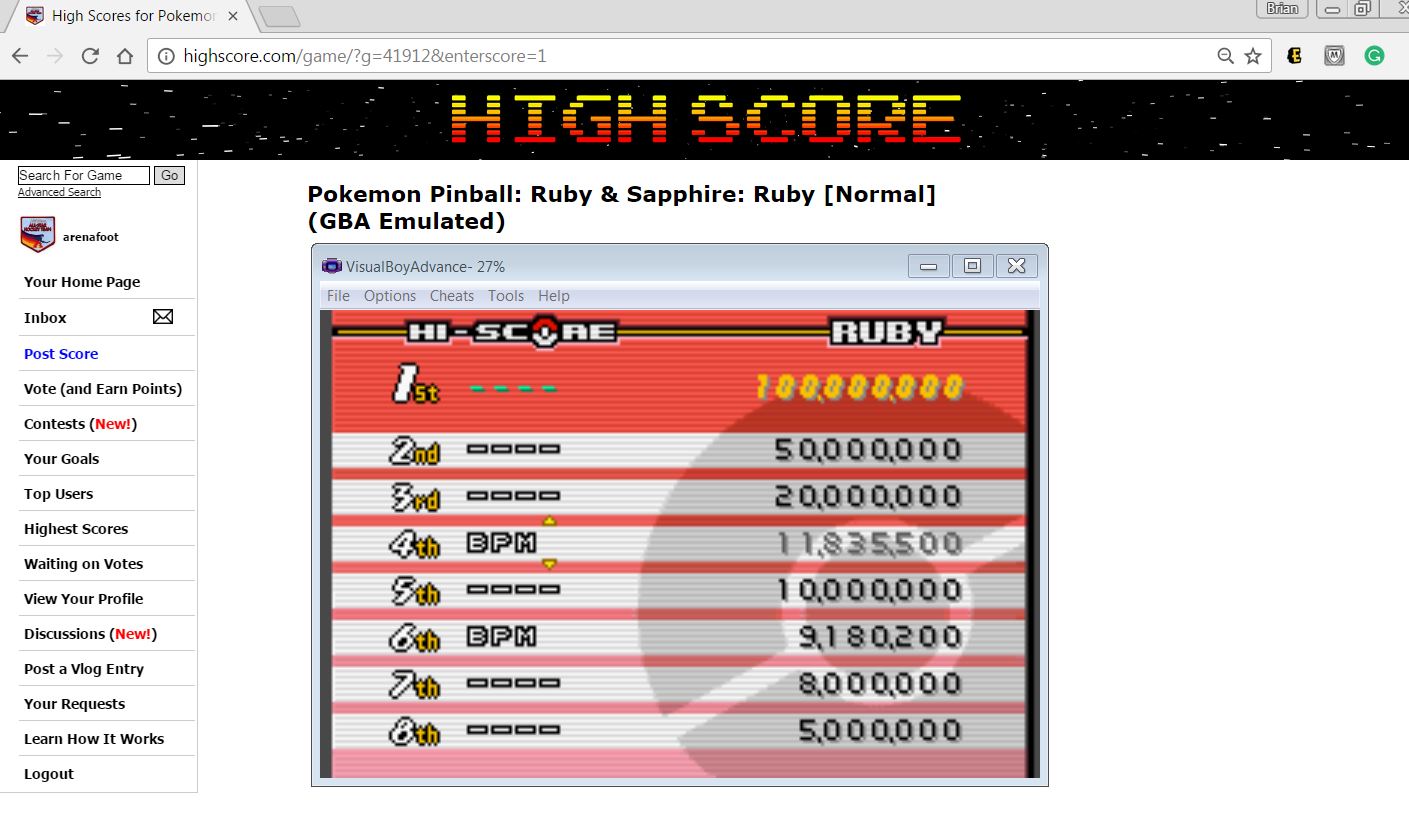This screenshot has width=1409, height=839.
Task: Click the zoom magnifier icon in address bar
Action: (1225, 56)
